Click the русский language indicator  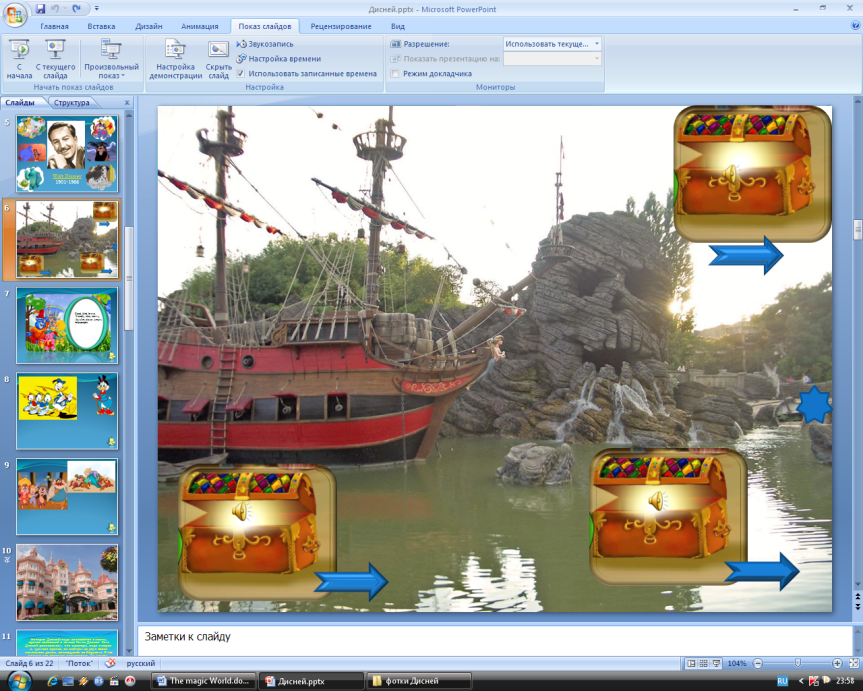click(x=141, y=663)
